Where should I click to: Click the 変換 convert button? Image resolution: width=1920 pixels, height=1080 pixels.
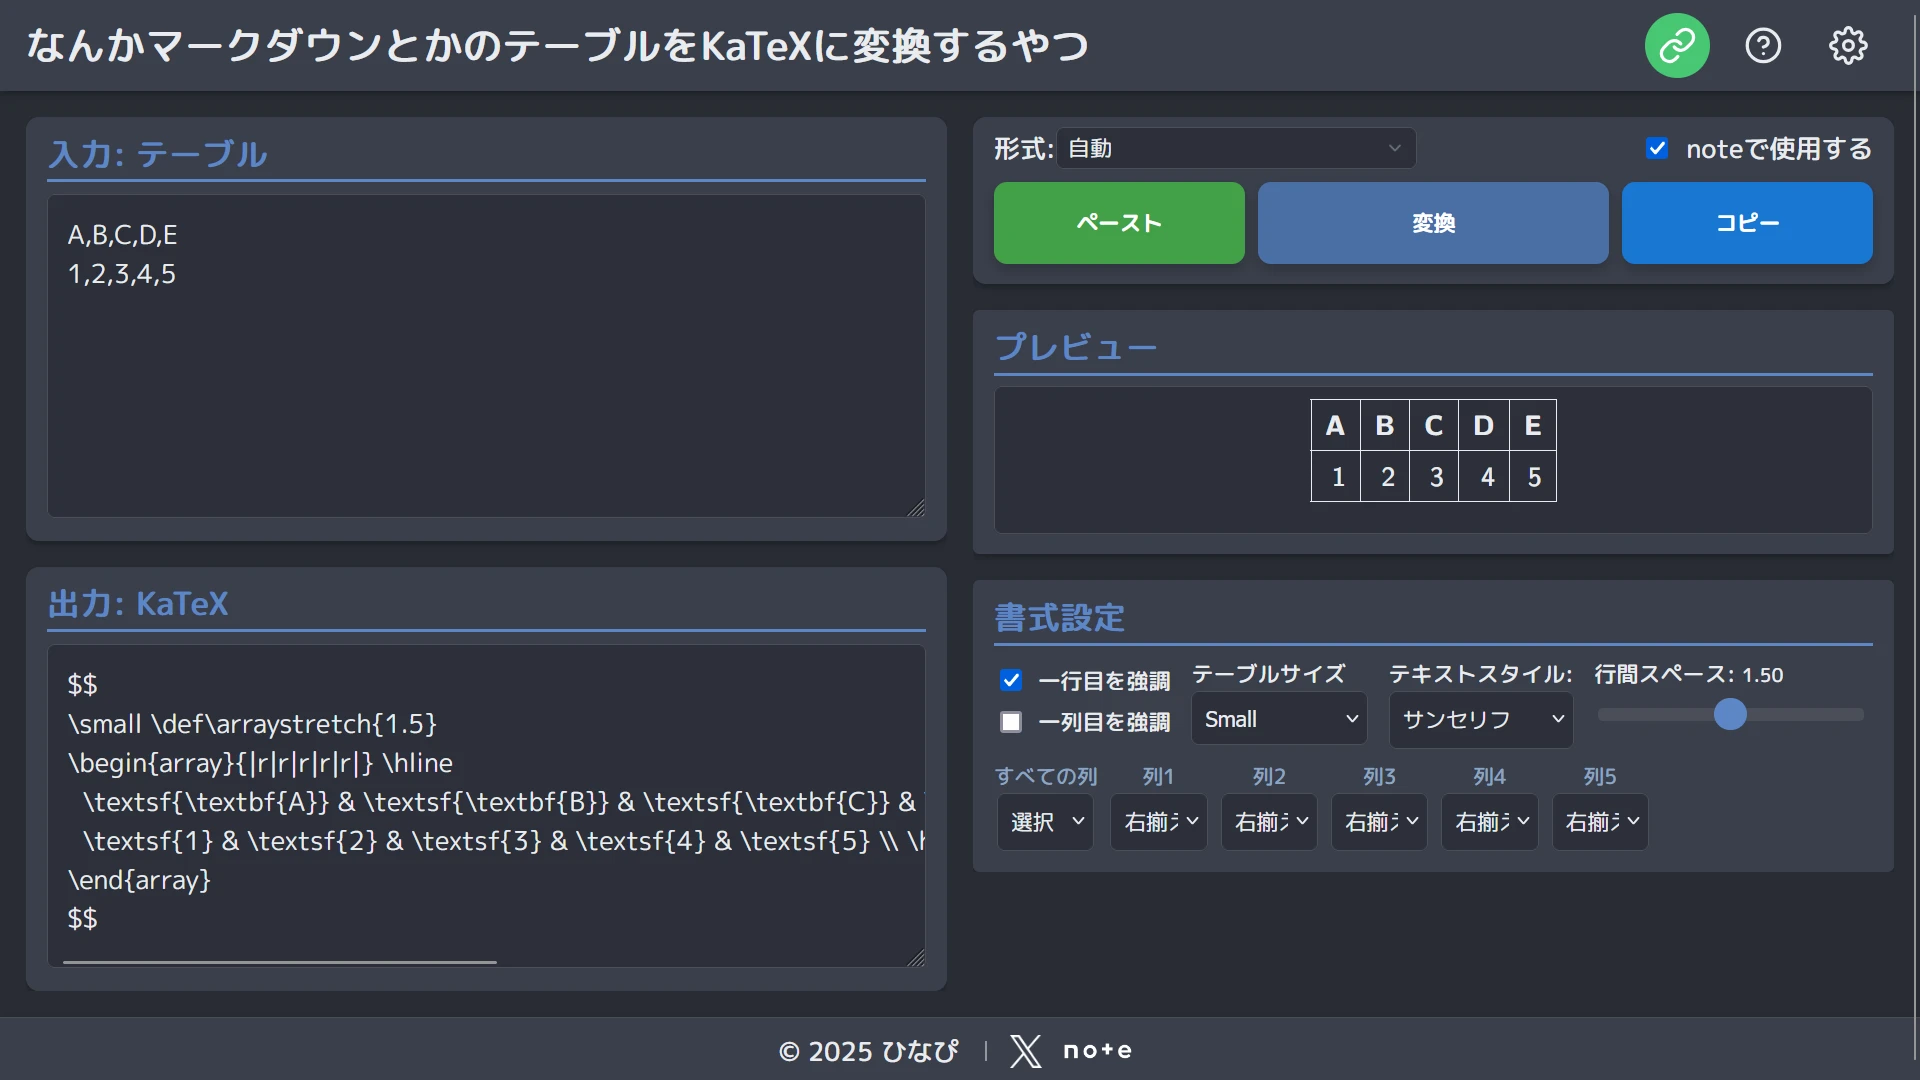1432,223
